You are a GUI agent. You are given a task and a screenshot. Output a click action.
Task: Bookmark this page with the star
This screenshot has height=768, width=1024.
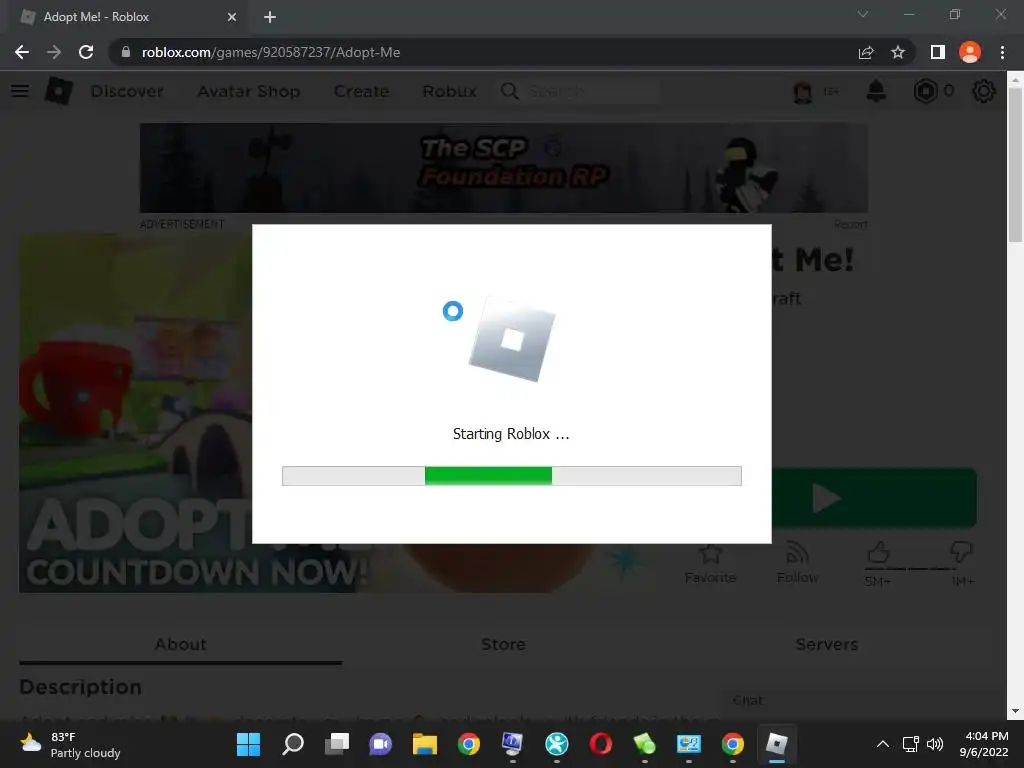click(x=898, y=52)
